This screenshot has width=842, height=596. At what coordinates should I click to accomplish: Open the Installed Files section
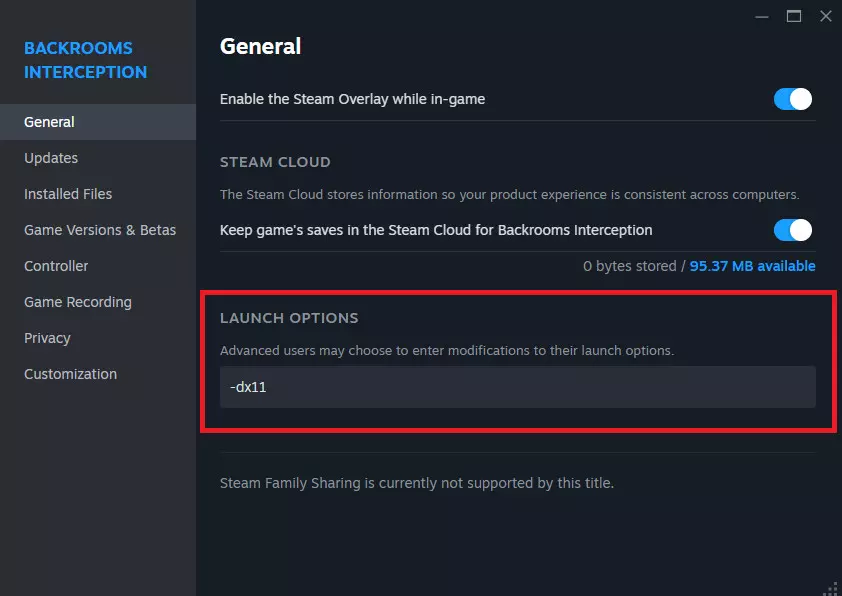click(68, 194)
